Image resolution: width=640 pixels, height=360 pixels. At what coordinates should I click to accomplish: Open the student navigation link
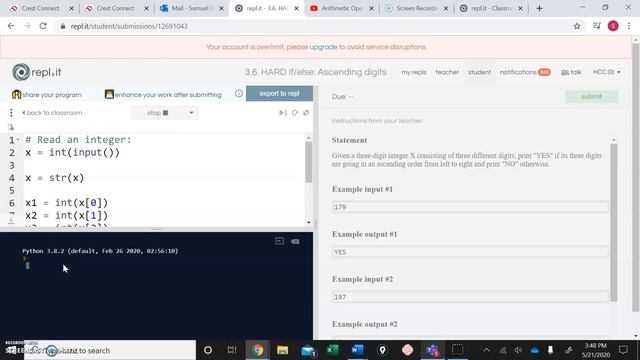click(x=479, y=72)
